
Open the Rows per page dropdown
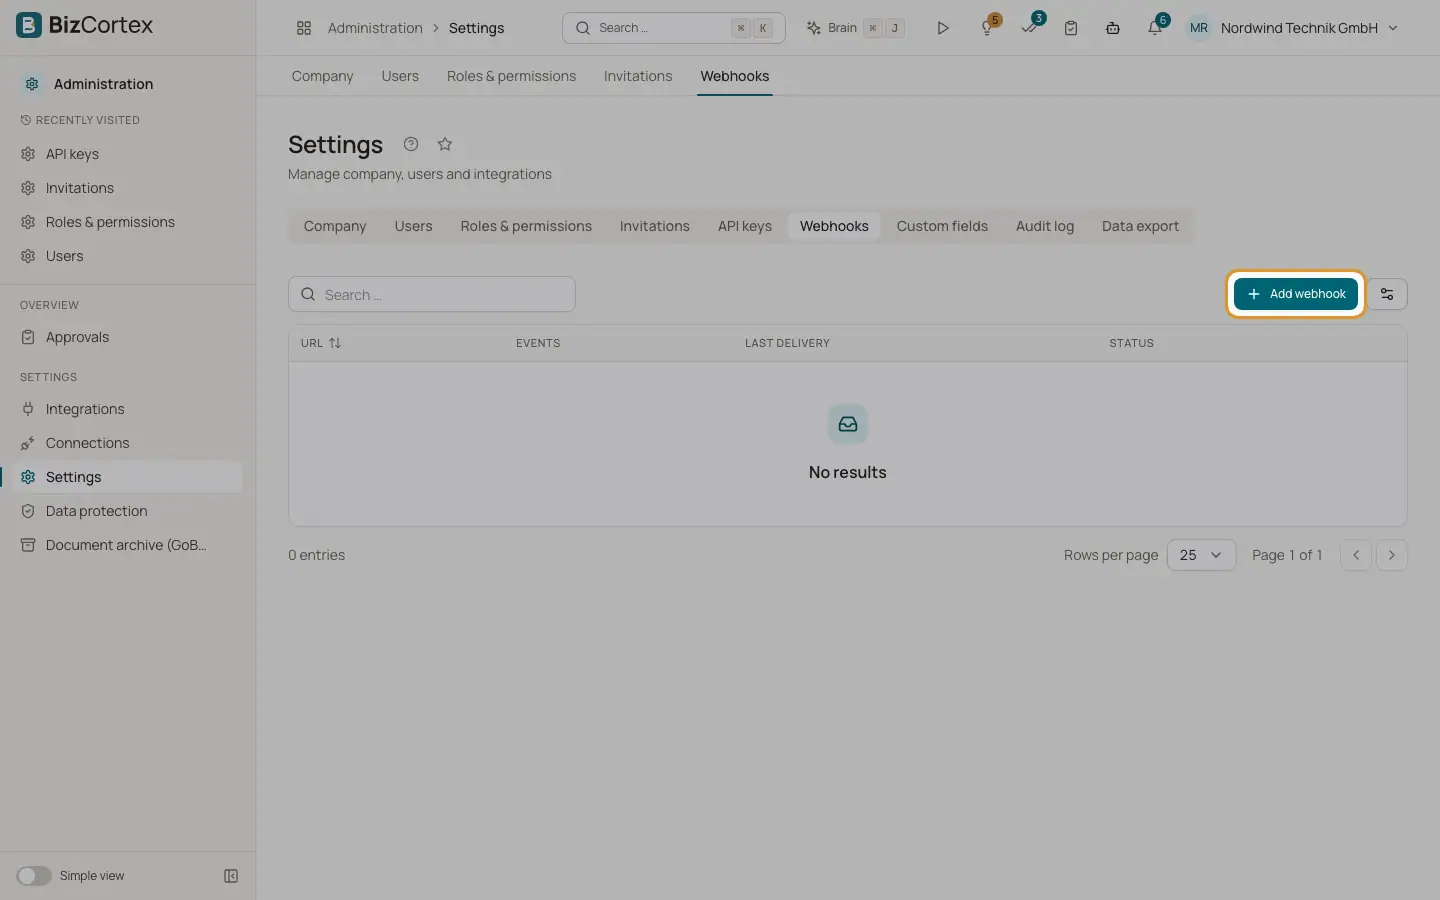(x=1201, y=555)
